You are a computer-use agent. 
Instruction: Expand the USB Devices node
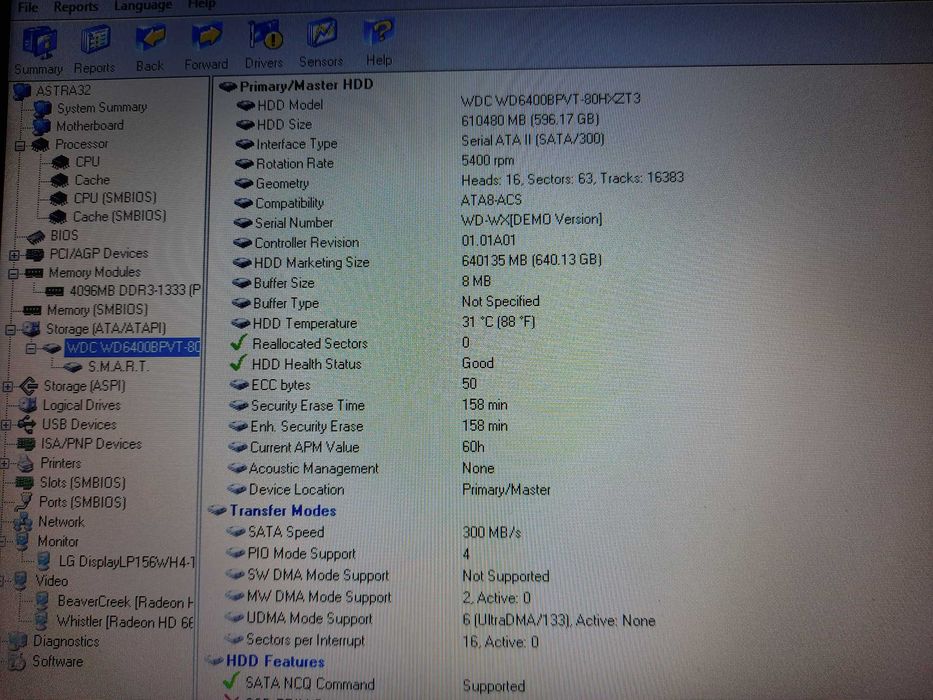[5, 425]
